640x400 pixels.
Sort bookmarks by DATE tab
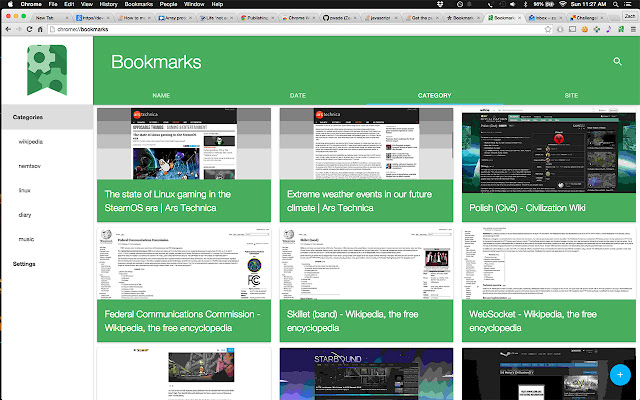[x=298, y=96]
